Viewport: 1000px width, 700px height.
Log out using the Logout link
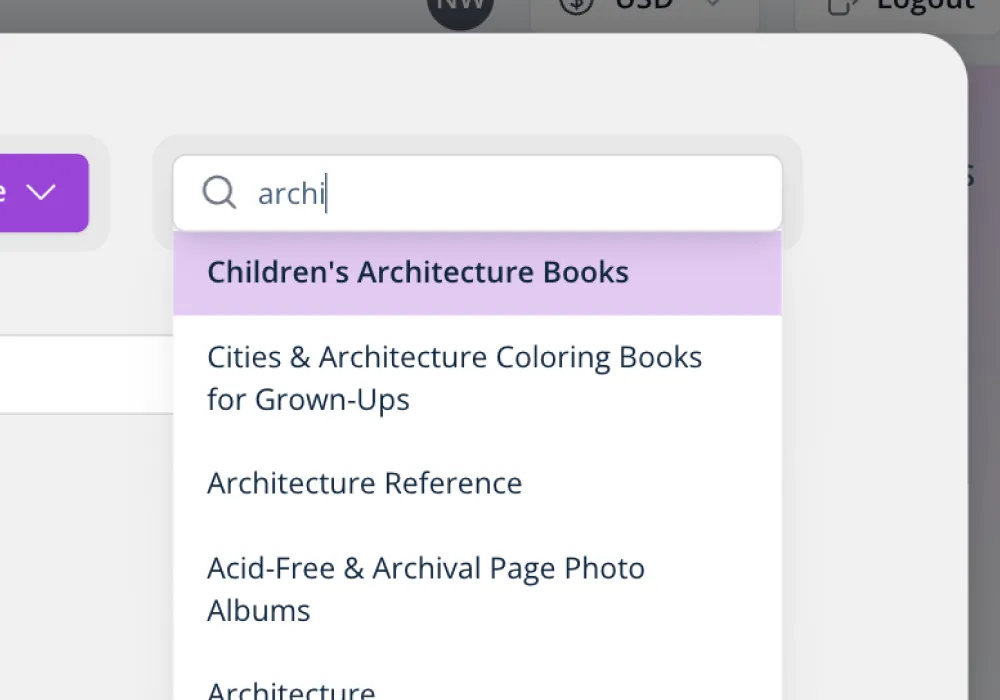[925, 6]
